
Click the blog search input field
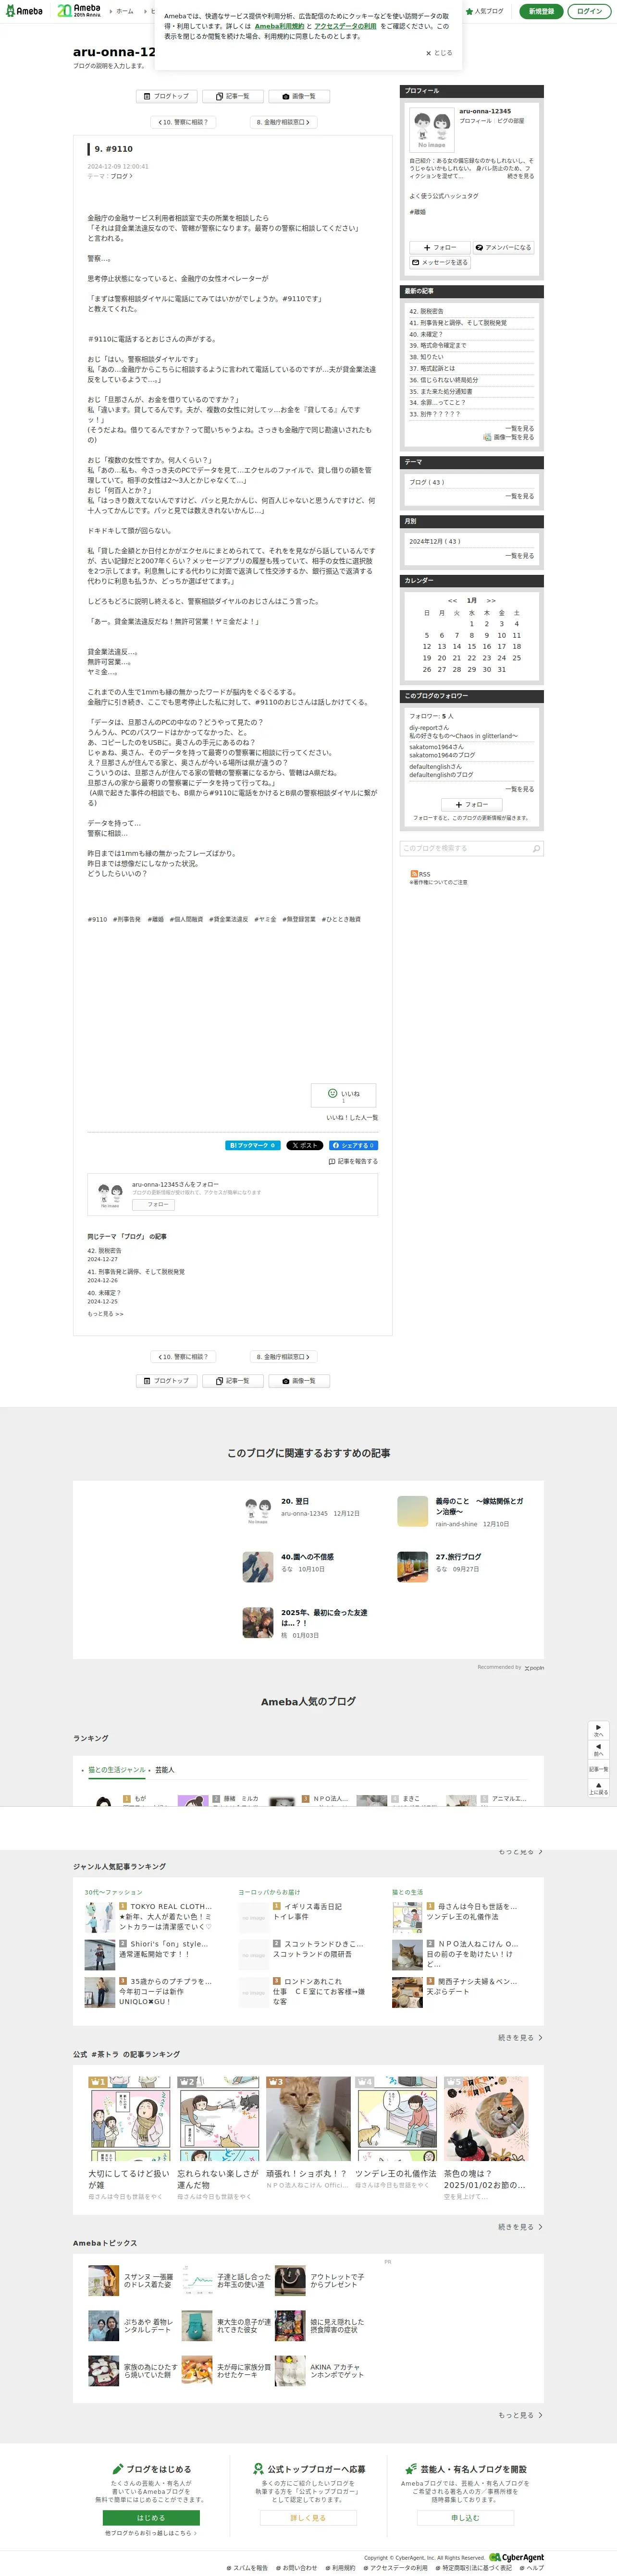click(464, 848)
